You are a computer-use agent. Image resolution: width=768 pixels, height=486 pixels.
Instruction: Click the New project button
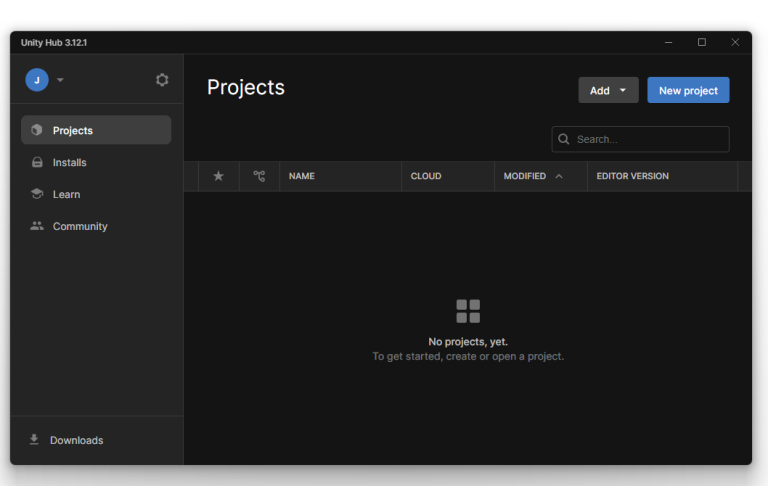pyautogui.click(x=688, y=90)
